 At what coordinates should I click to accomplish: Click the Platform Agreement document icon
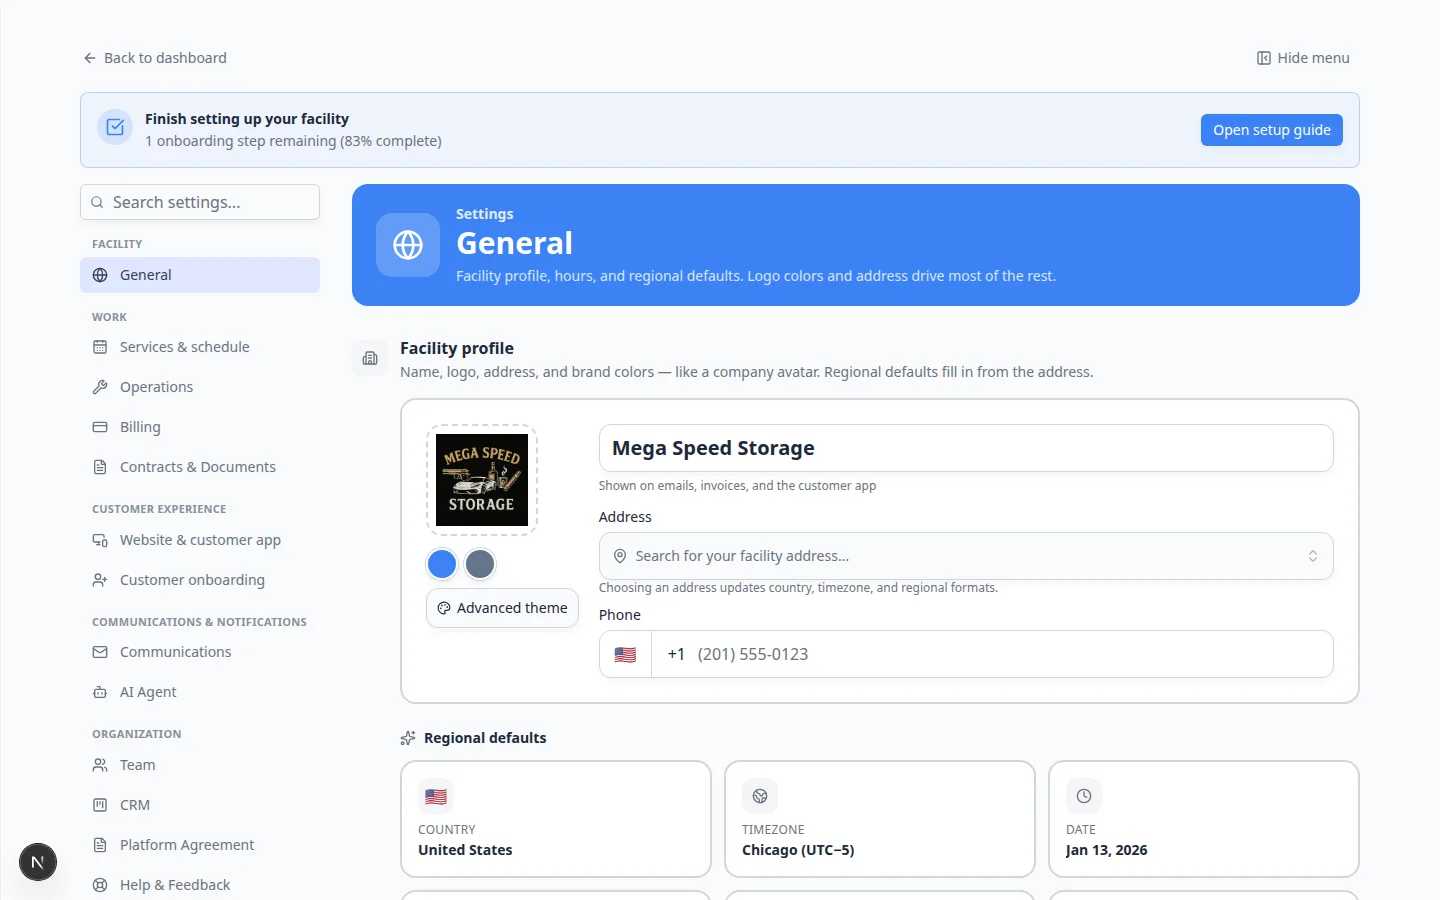[x=100, y=845]
